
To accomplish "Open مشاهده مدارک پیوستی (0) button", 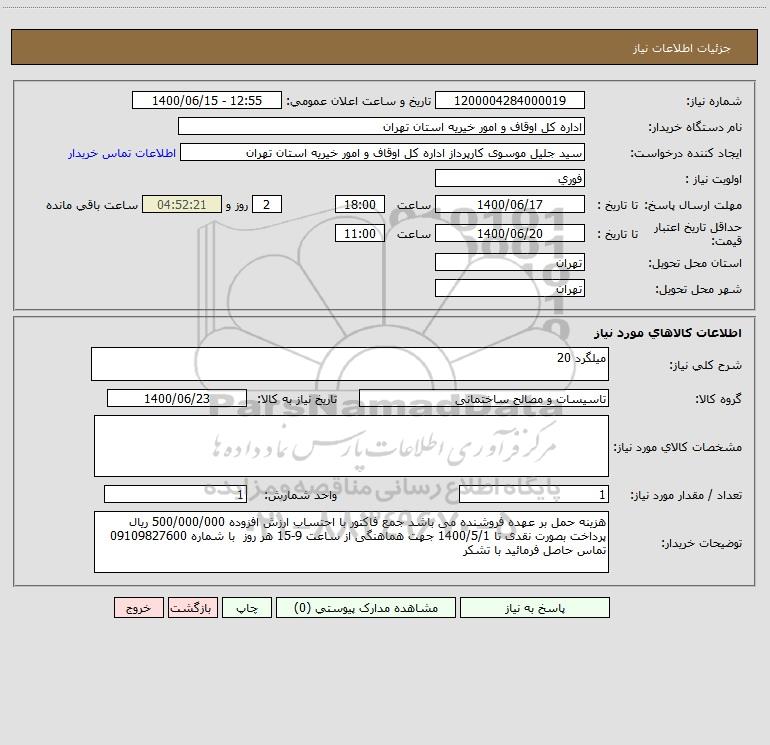I will click(366, 607).
